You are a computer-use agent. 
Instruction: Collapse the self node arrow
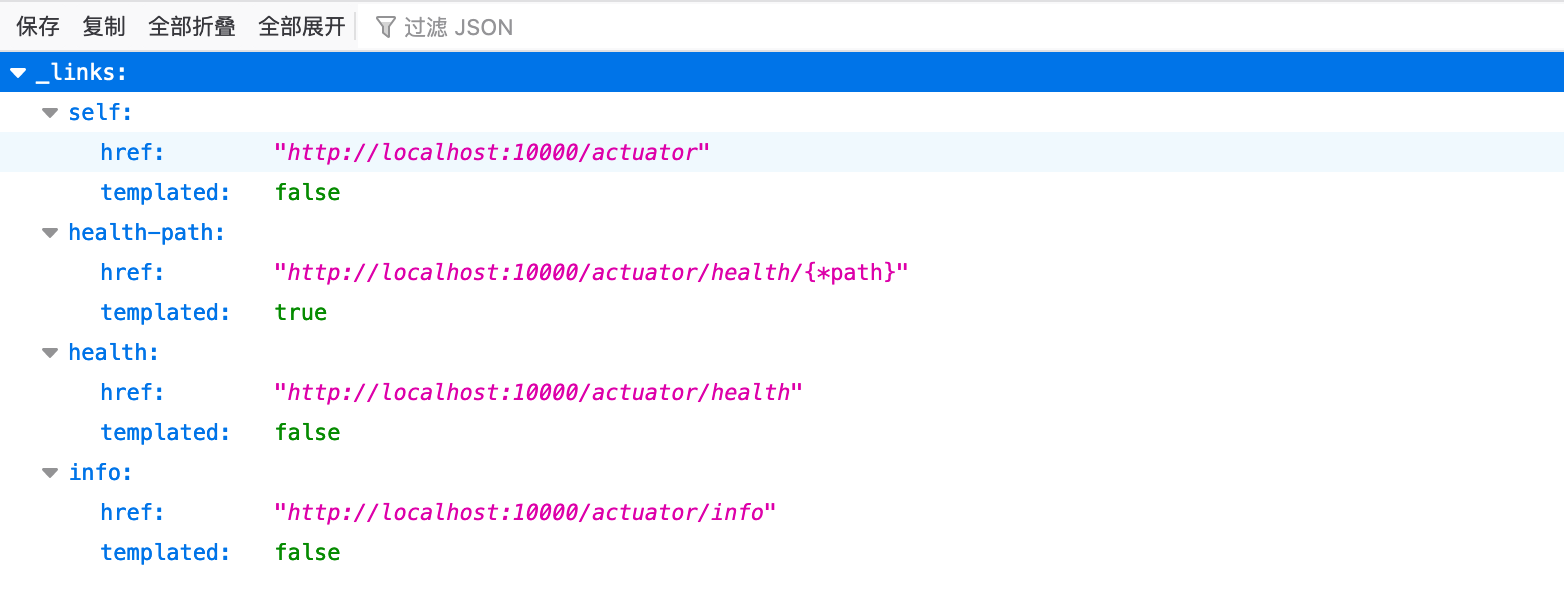point(50,113)
